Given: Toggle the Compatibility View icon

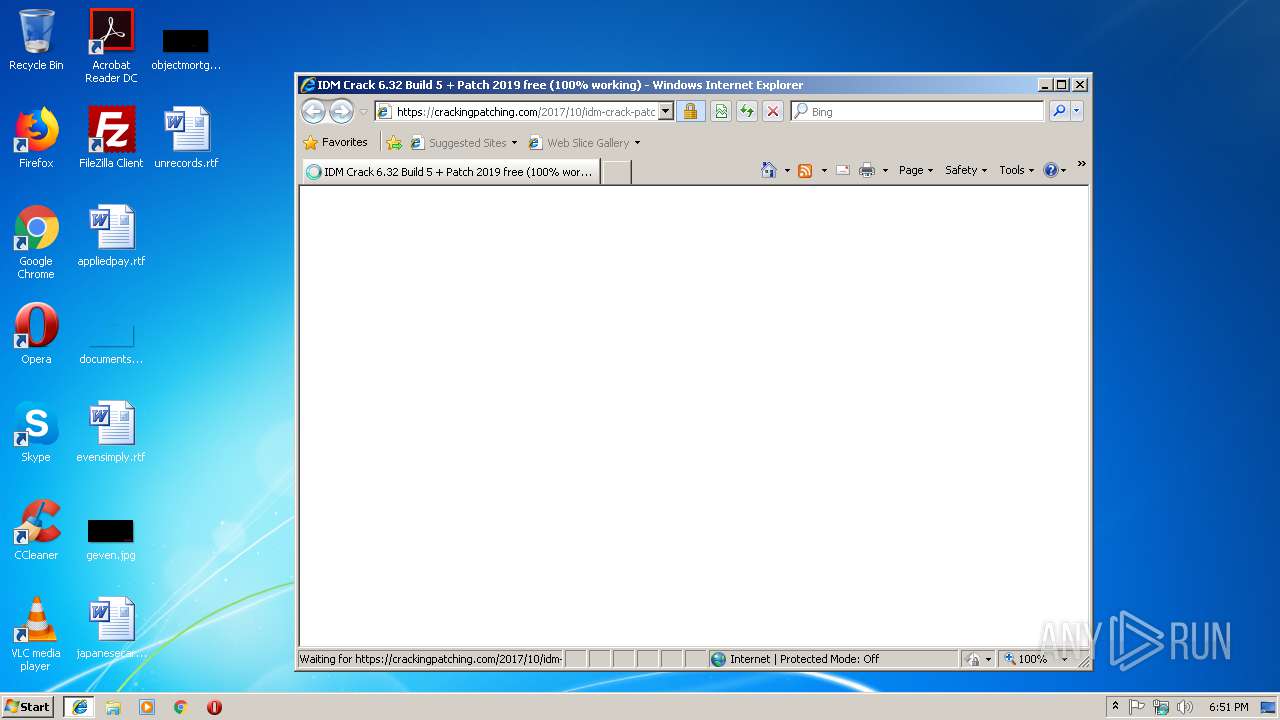Looking at the screenshot, I should click(720, 112).
